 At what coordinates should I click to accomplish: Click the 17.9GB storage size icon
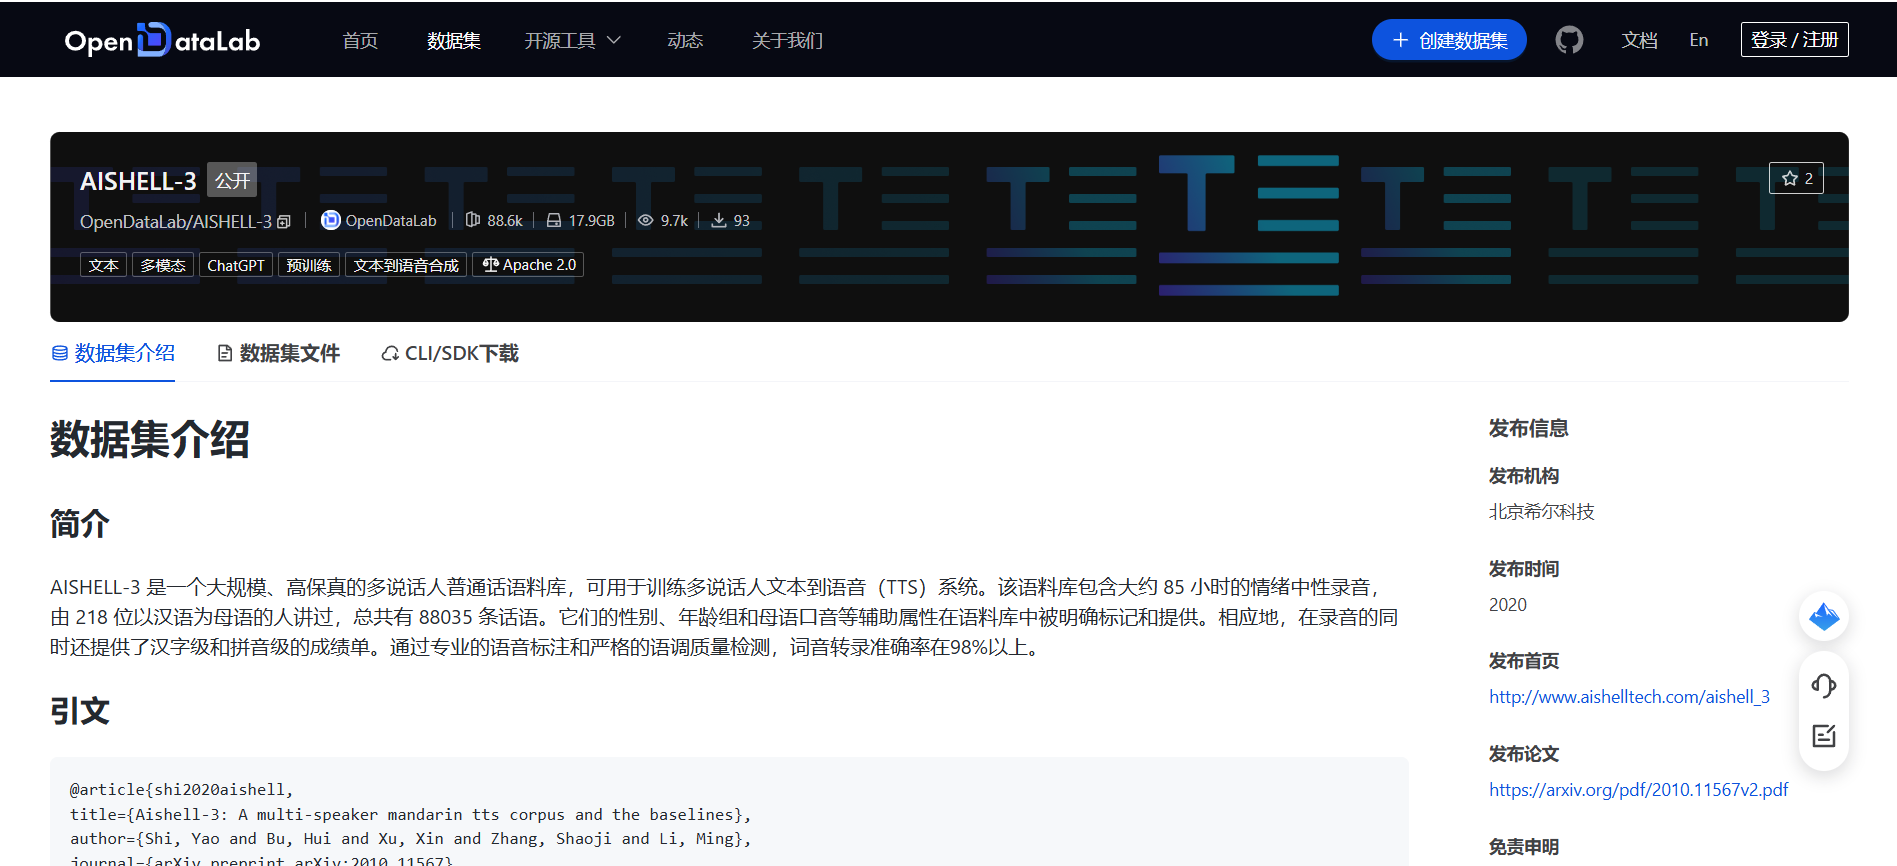[x=553, y=220]
